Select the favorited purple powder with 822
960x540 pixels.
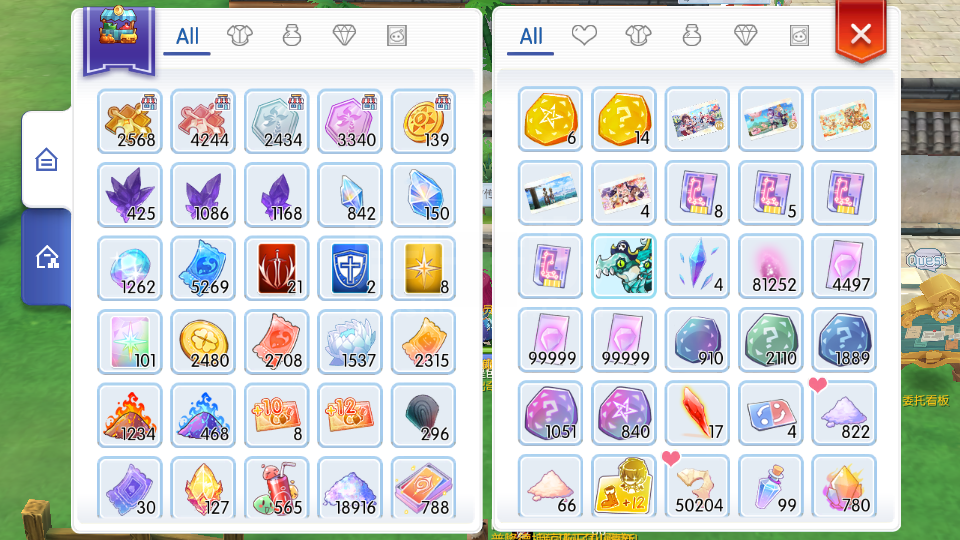coord(844,413)
